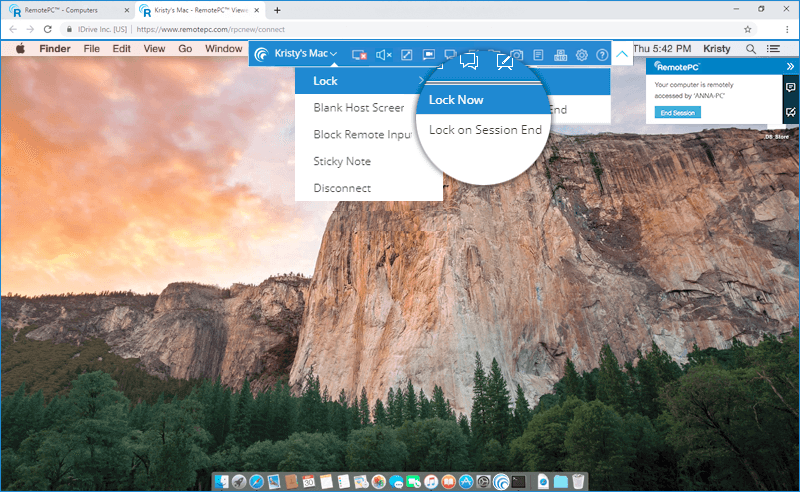The image size is (800, 492).
Task: Select Lock Now from the submenu
Action: click(x=456, y=100)
